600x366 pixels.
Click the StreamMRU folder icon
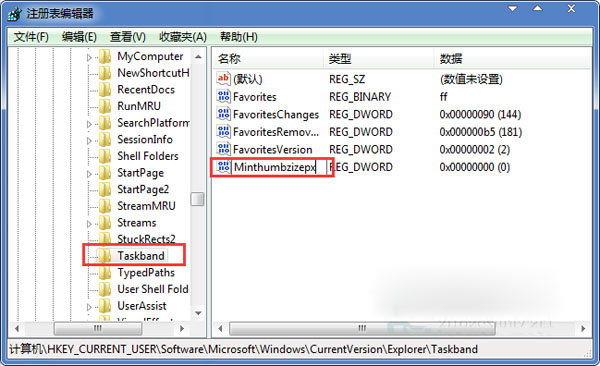click(x=105, y=206)
